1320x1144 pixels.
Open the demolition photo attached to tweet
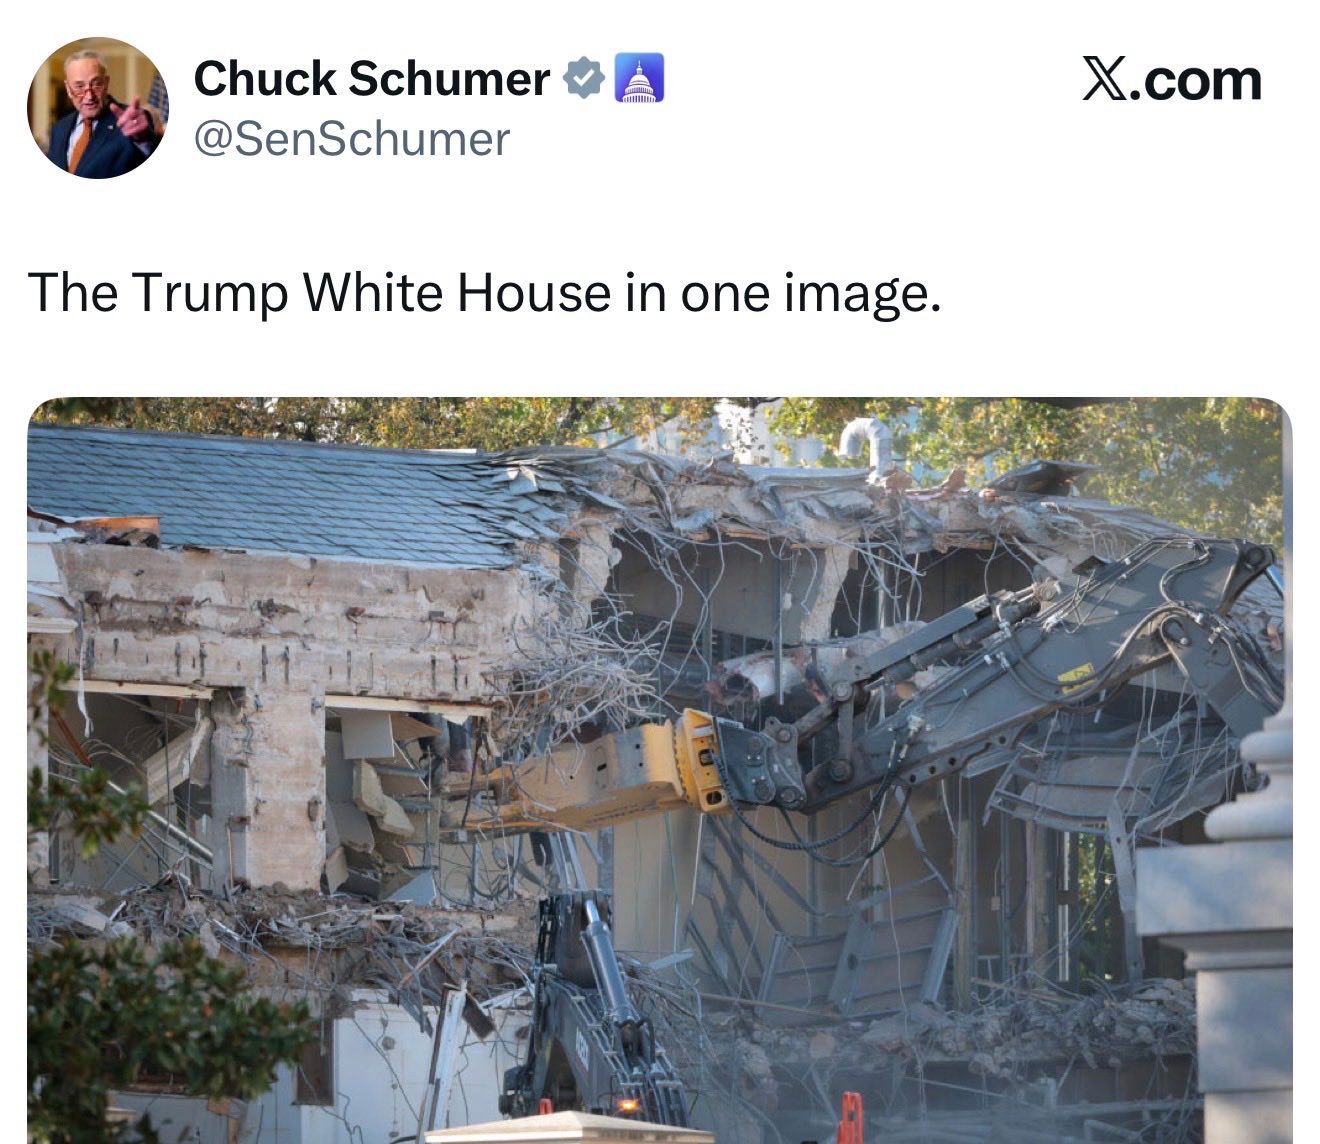click(660, 770)
